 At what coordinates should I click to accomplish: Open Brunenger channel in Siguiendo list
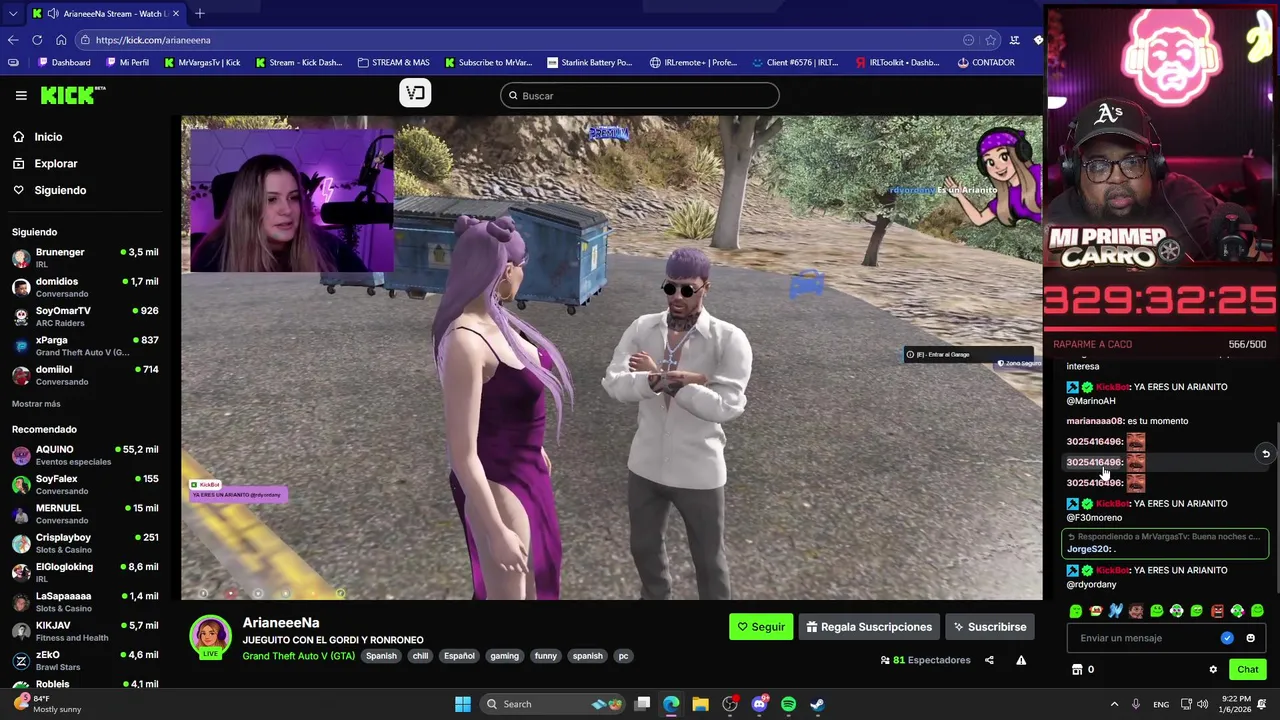pyautogui.click(x=85, y=257)
